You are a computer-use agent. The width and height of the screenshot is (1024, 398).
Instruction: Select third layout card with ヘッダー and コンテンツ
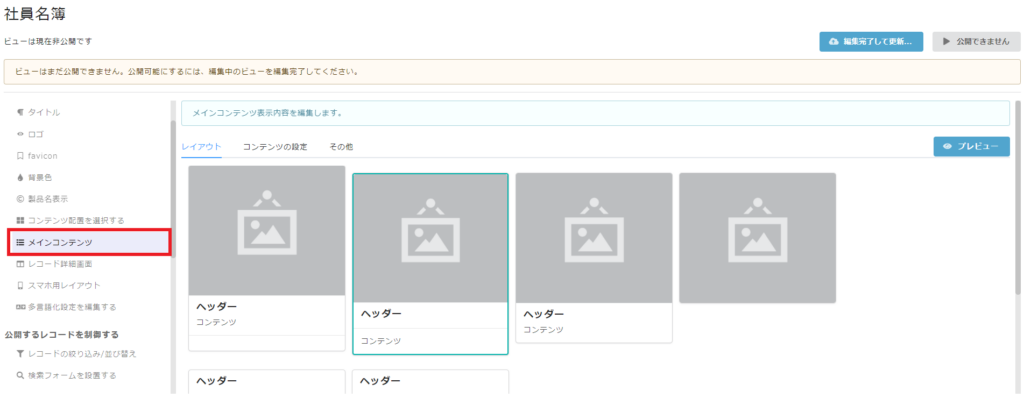pos(594,257)
